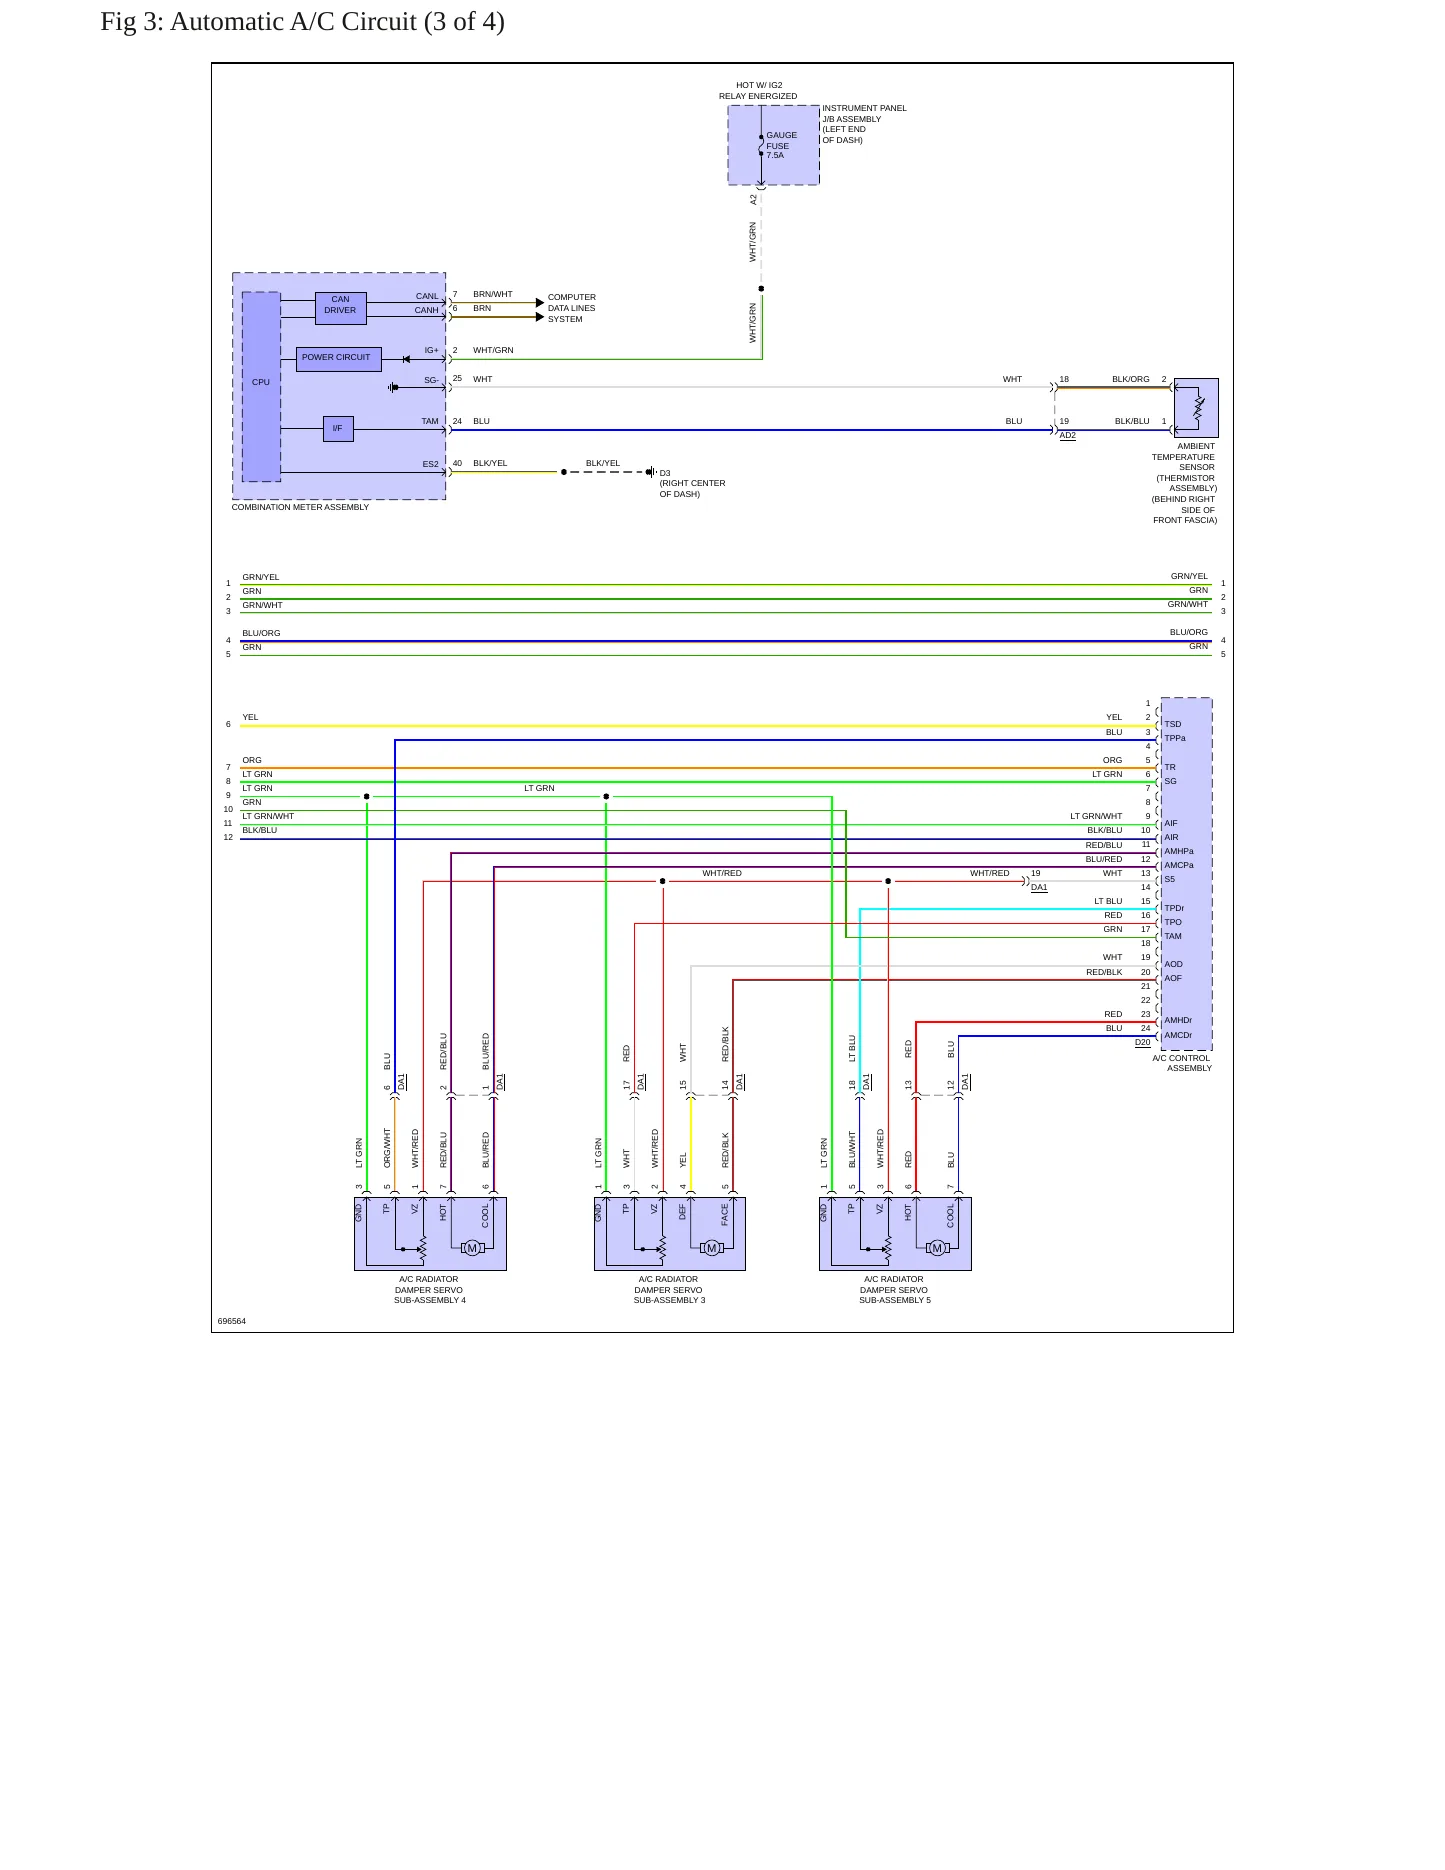Select the 'FACE' terminal in servo 3
This screenshot has width=1445, height=1870.
coord(725,1214)
